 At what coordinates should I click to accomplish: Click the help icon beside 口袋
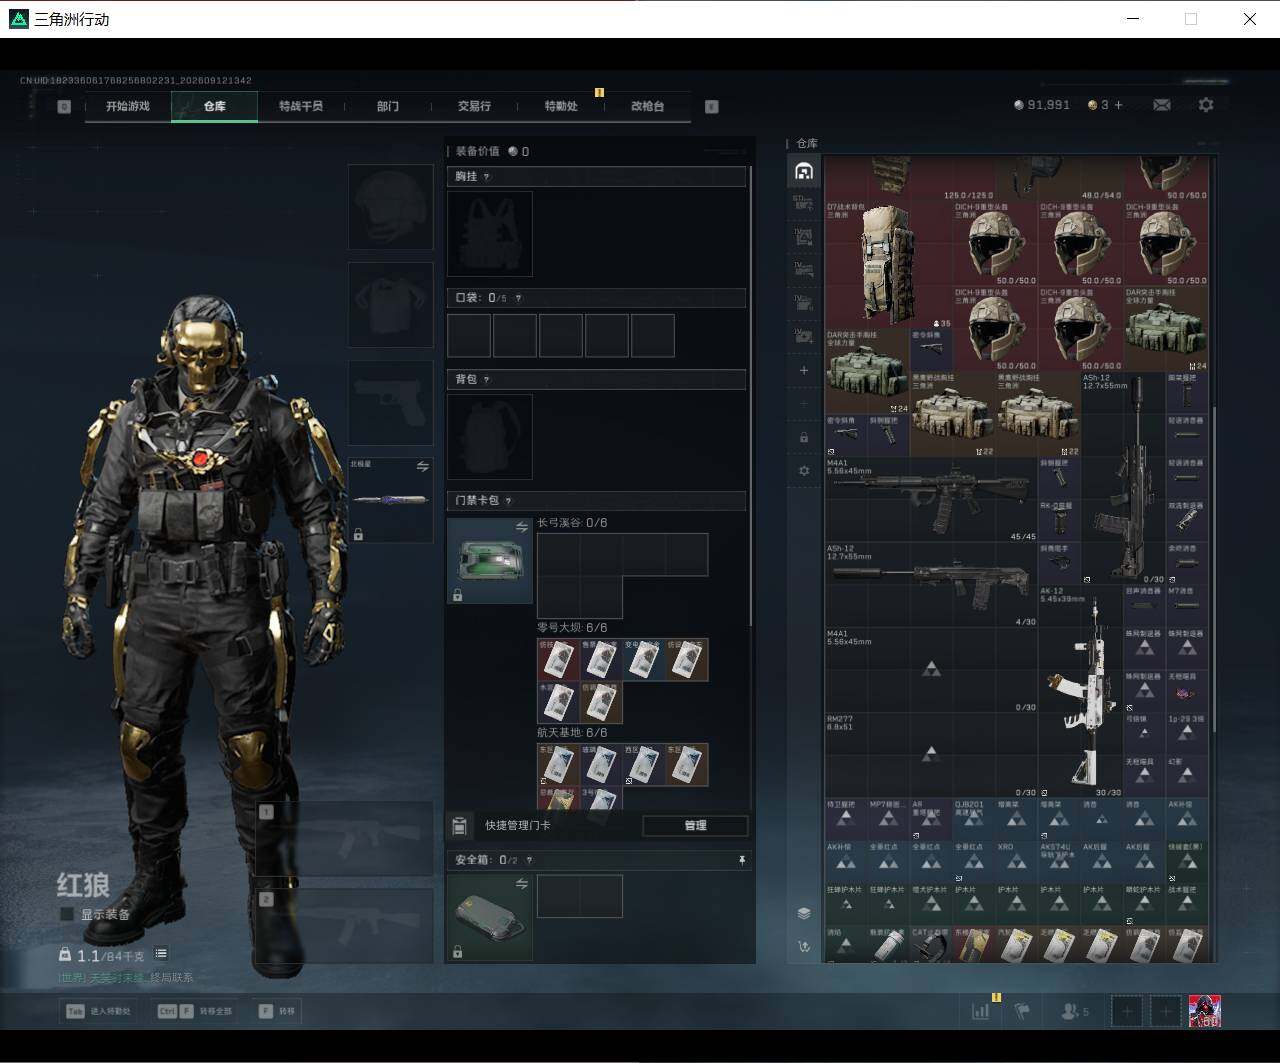[518, 298]
